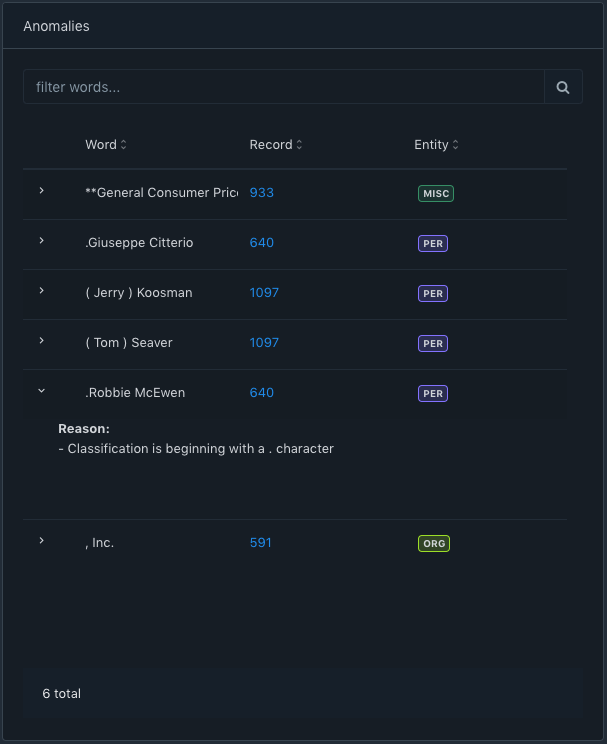Click the MISC entity tag
Viewport: 607px width, 744px height.
[436, 194]
